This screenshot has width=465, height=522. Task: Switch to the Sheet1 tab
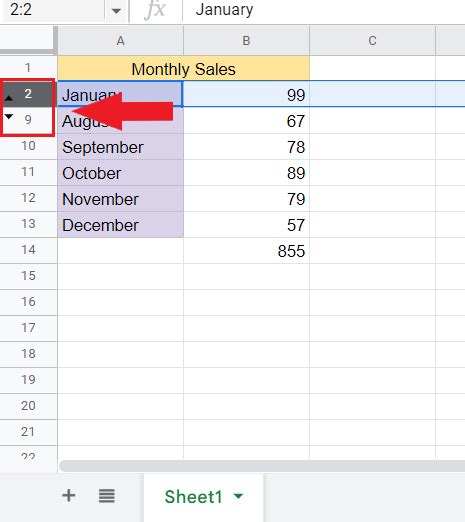(193, 497)
